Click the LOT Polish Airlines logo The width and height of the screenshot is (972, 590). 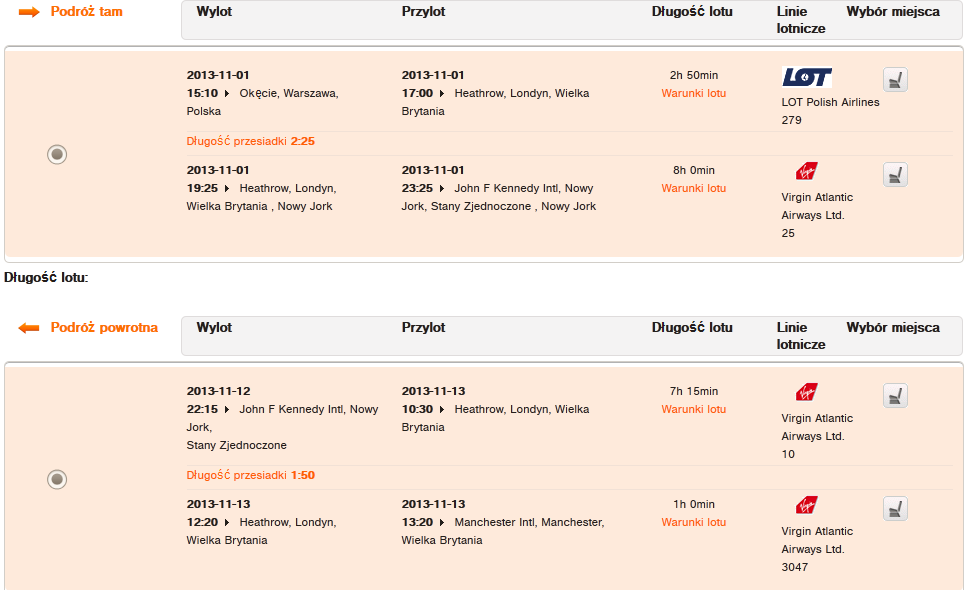(806, 77)
